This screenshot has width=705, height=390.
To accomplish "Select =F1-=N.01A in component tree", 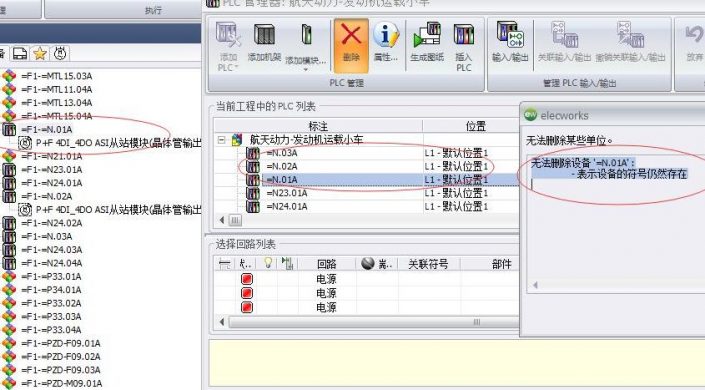I will pyautogui.click(x=47, y=130).
